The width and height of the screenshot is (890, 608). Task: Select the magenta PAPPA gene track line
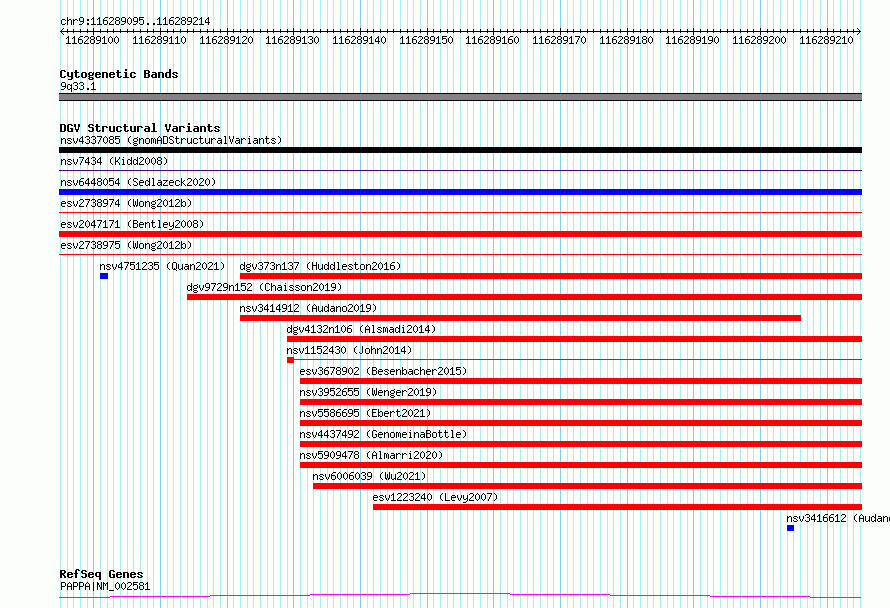pyautogui.click(x=460, y=596)
